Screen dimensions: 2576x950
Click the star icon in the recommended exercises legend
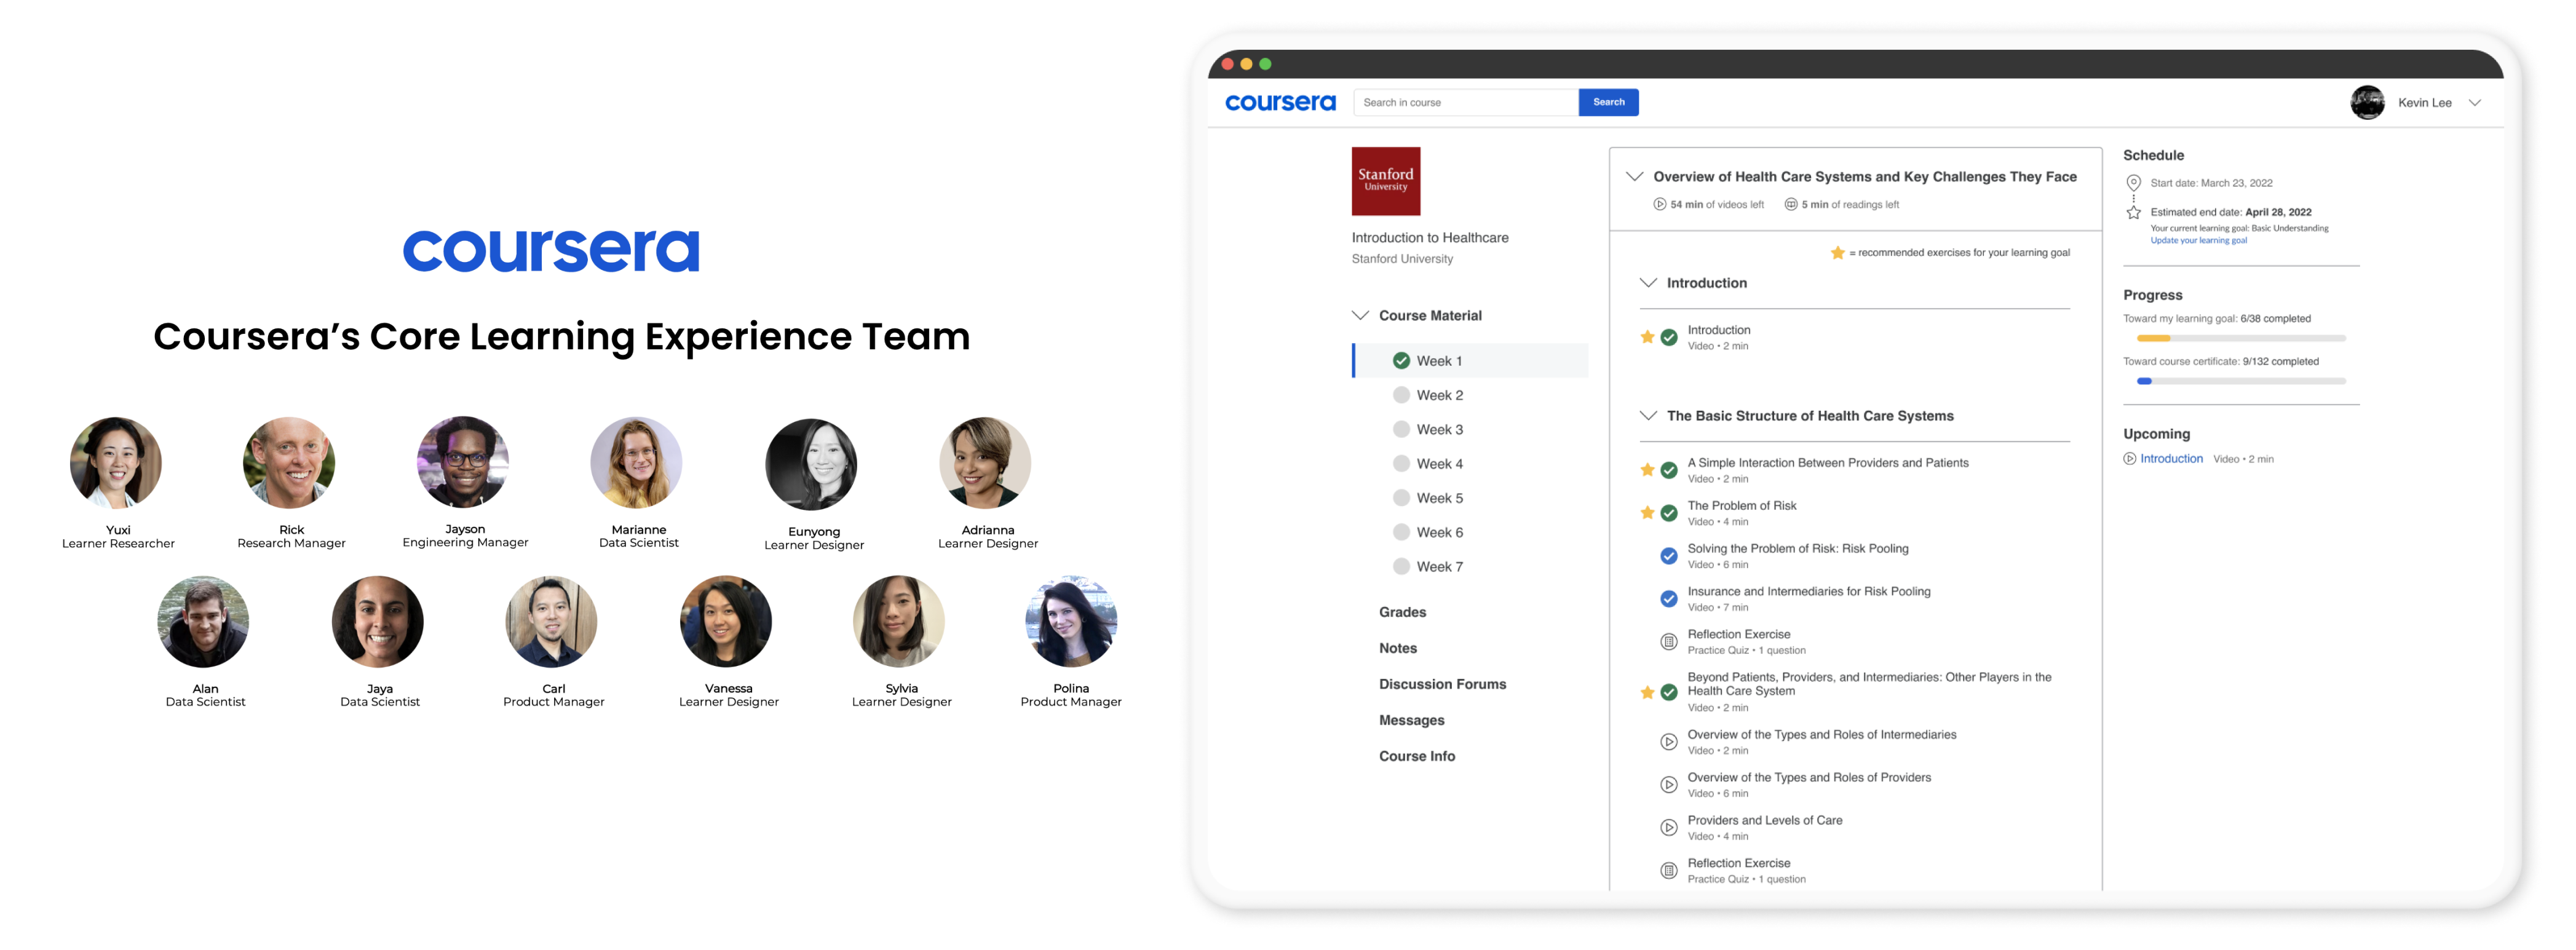(x=1837, y=252)
